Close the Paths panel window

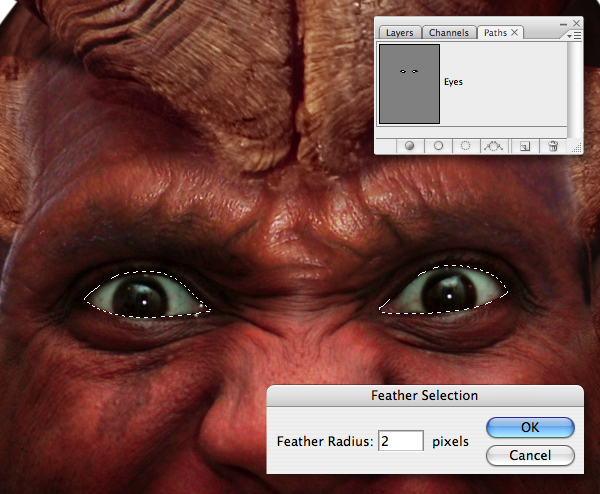576,24
